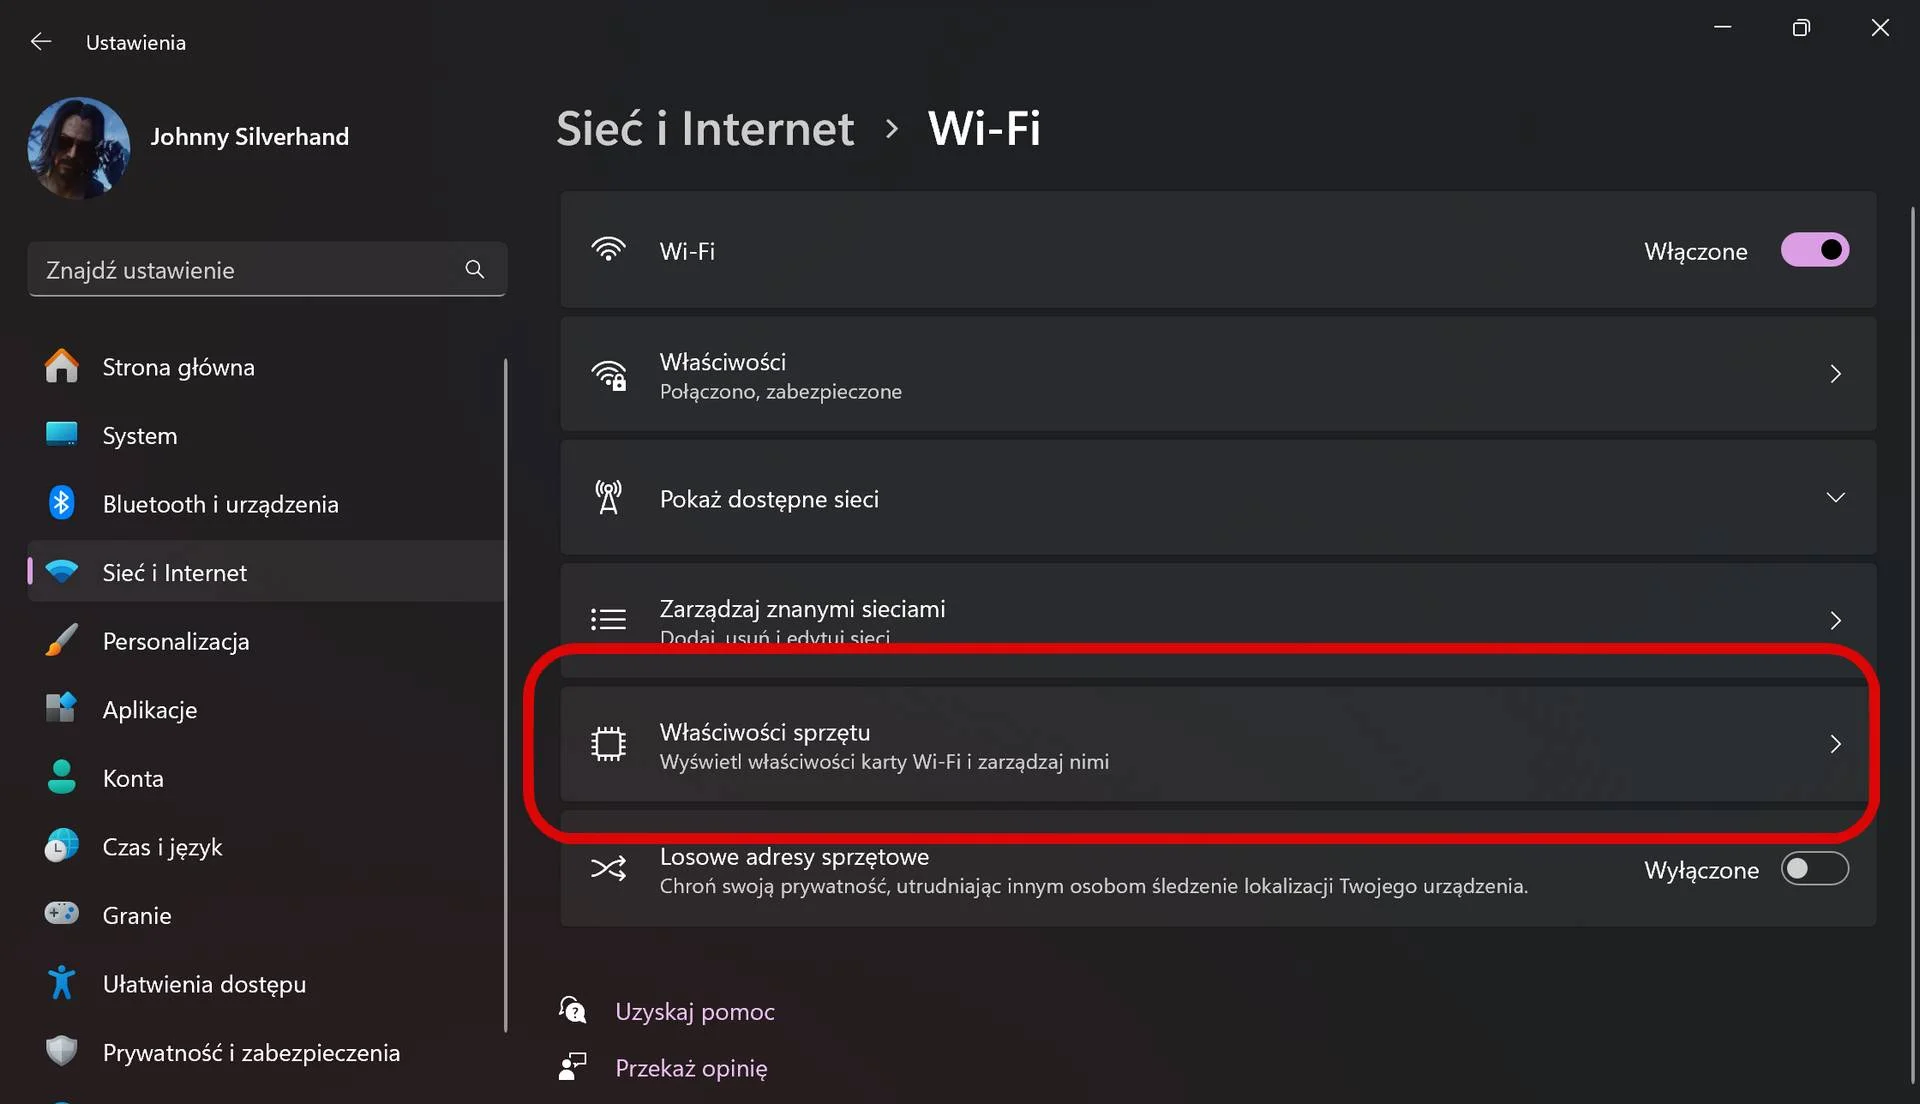The image size is (1920, 1104).
Task: Click the magnifier icon in the search box
Action: point(475,270)
